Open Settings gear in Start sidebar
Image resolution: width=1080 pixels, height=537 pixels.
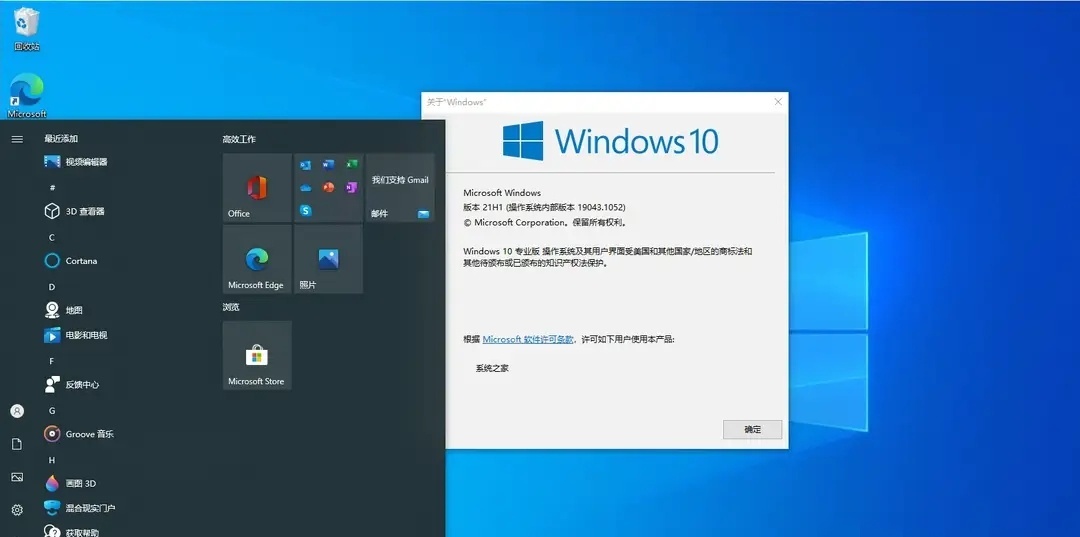point(17,510)
